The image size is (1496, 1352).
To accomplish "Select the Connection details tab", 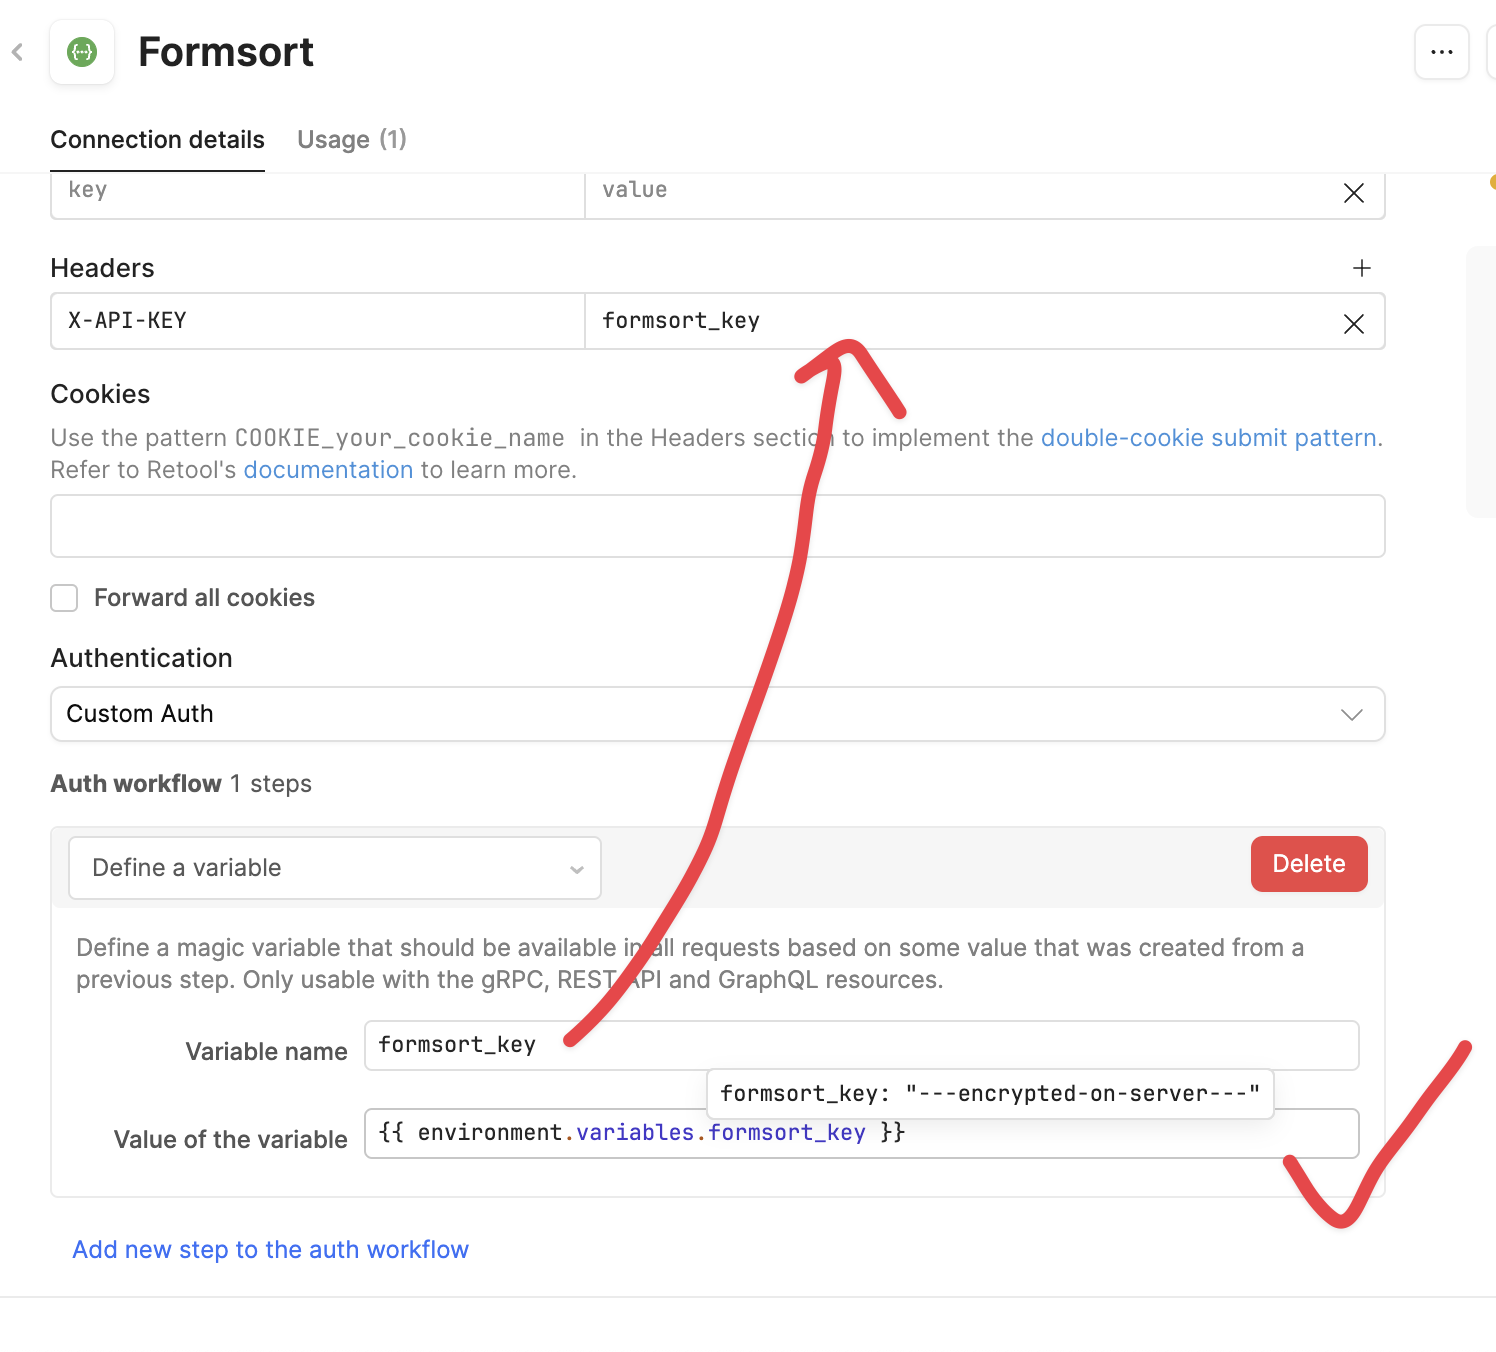I will click(x=157, y=140).
